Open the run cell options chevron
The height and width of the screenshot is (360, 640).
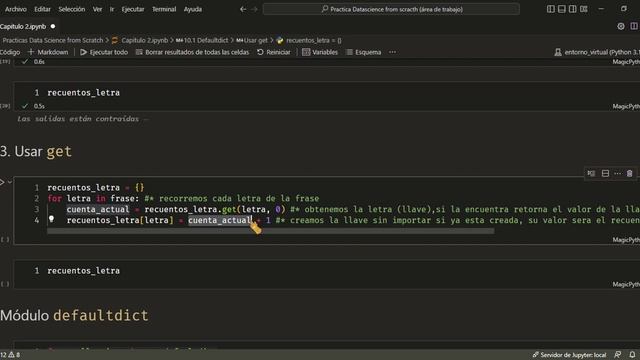click(x=10, y=182)
